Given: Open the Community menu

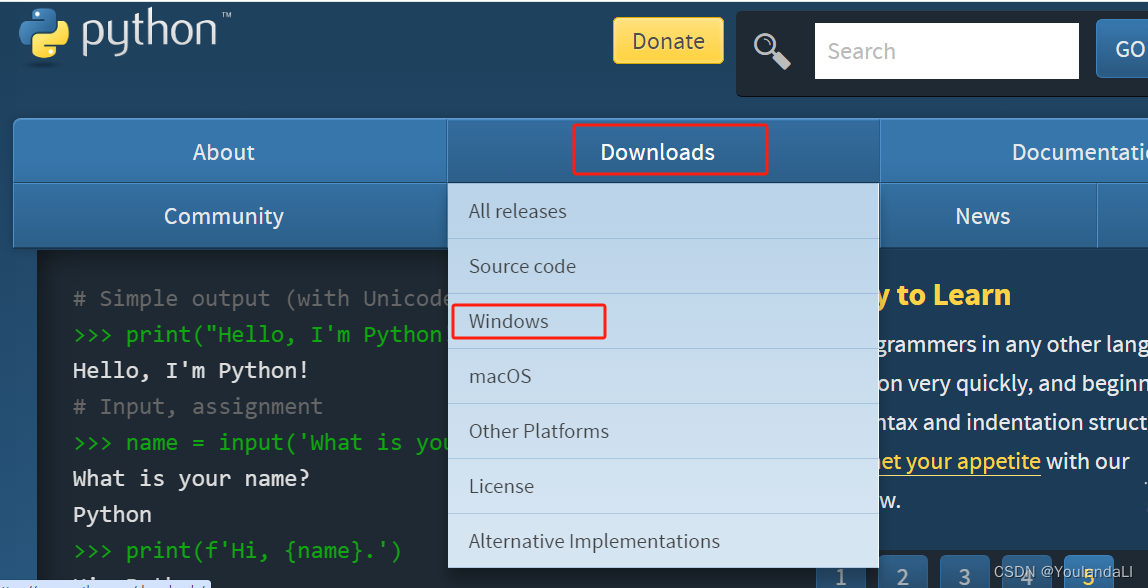Looking at the screenshot, I should (223, 216).
